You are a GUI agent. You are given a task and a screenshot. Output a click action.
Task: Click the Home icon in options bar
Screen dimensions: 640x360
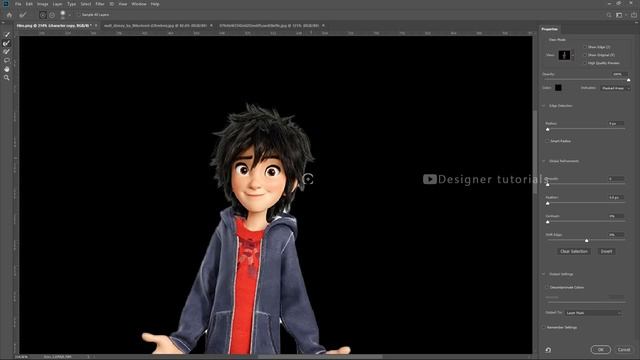pyautogui.click(x=9, y=15)
